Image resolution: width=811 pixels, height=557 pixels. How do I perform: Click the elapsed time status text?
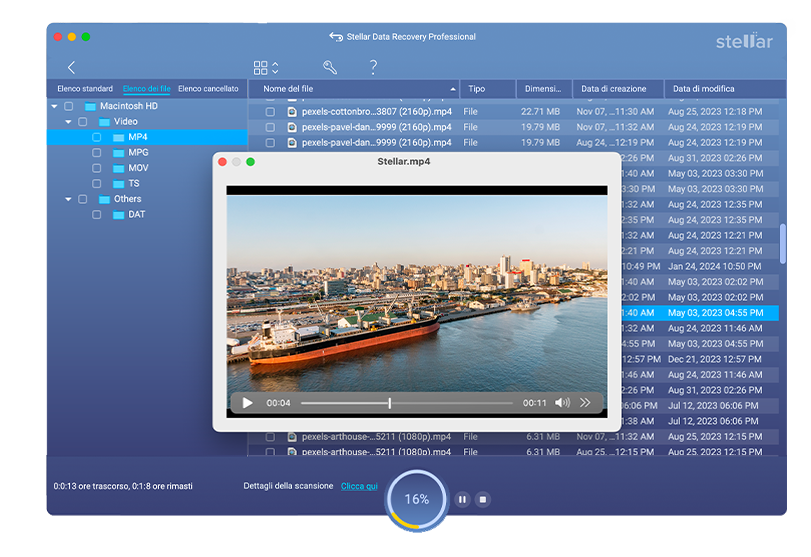tap(123, 486)
